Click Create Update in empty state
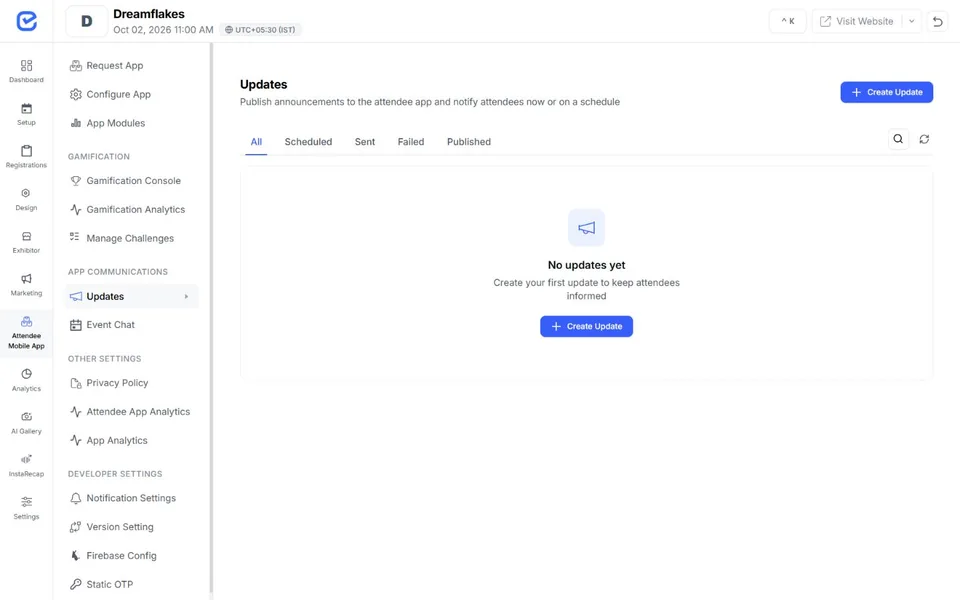The image size is (960, 600). coord(587,326)
